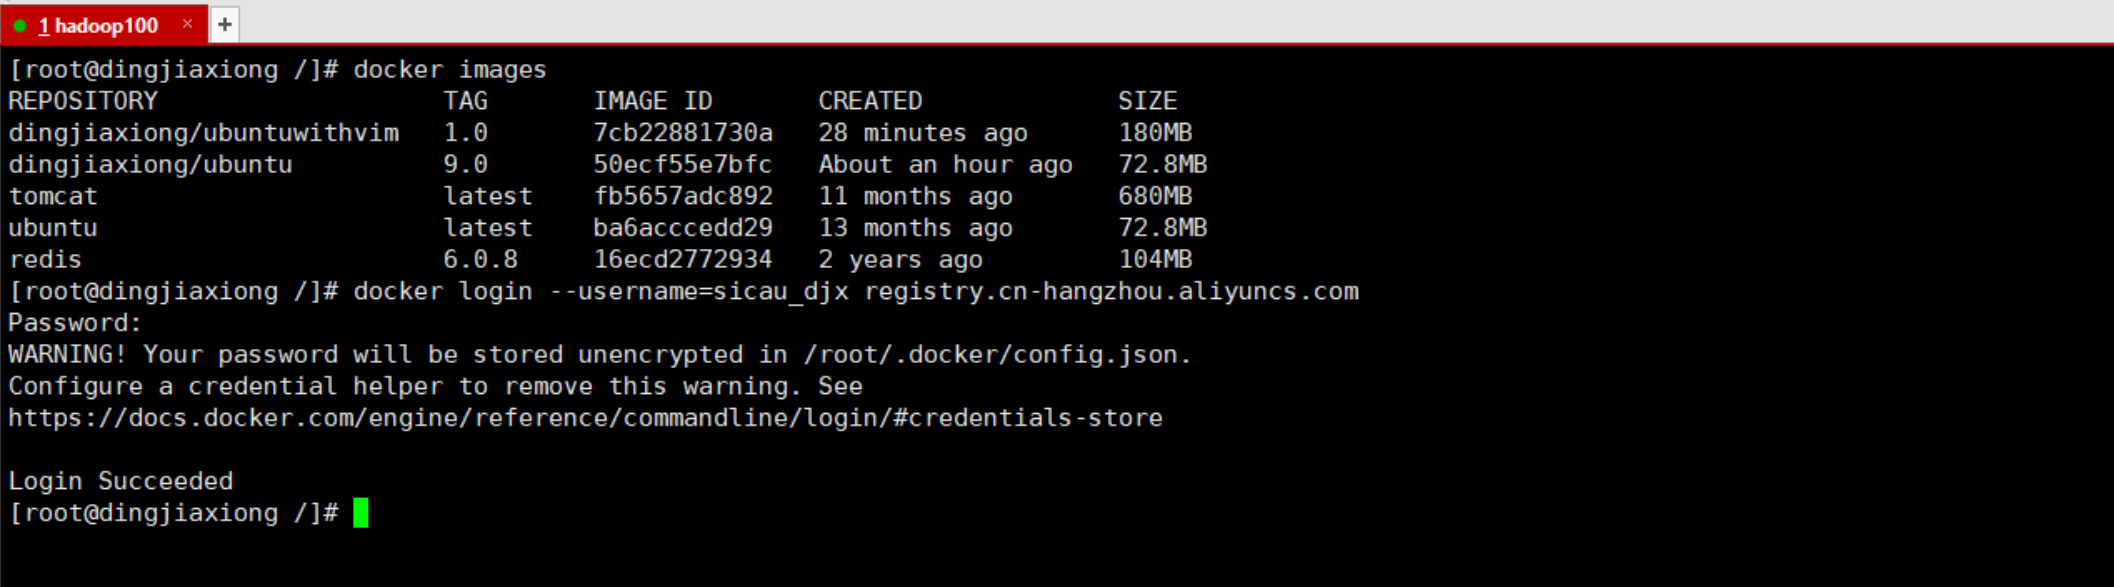The width and height of the screenshot is (2114, 587).
Task: Click the Password: prompt line
Action: (75, 323)
